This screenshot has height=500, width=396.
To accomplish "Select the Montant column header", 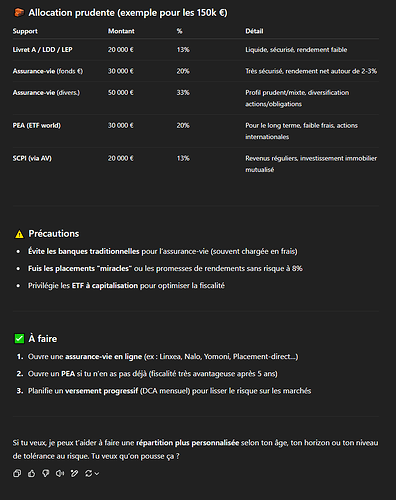I will click(x=121, y=31).
